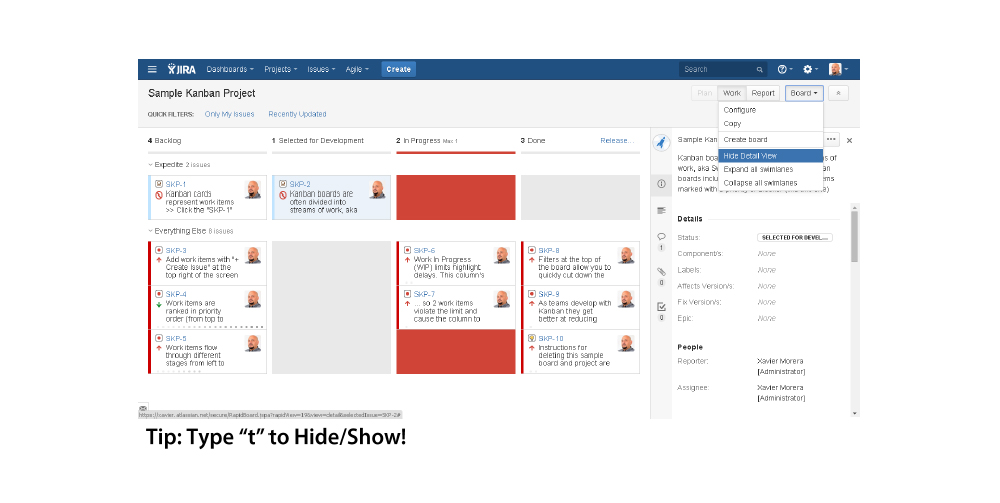This screenshot has width=1000, height=503.
Task: Open the description section icon
Action: tap(661, 210)
